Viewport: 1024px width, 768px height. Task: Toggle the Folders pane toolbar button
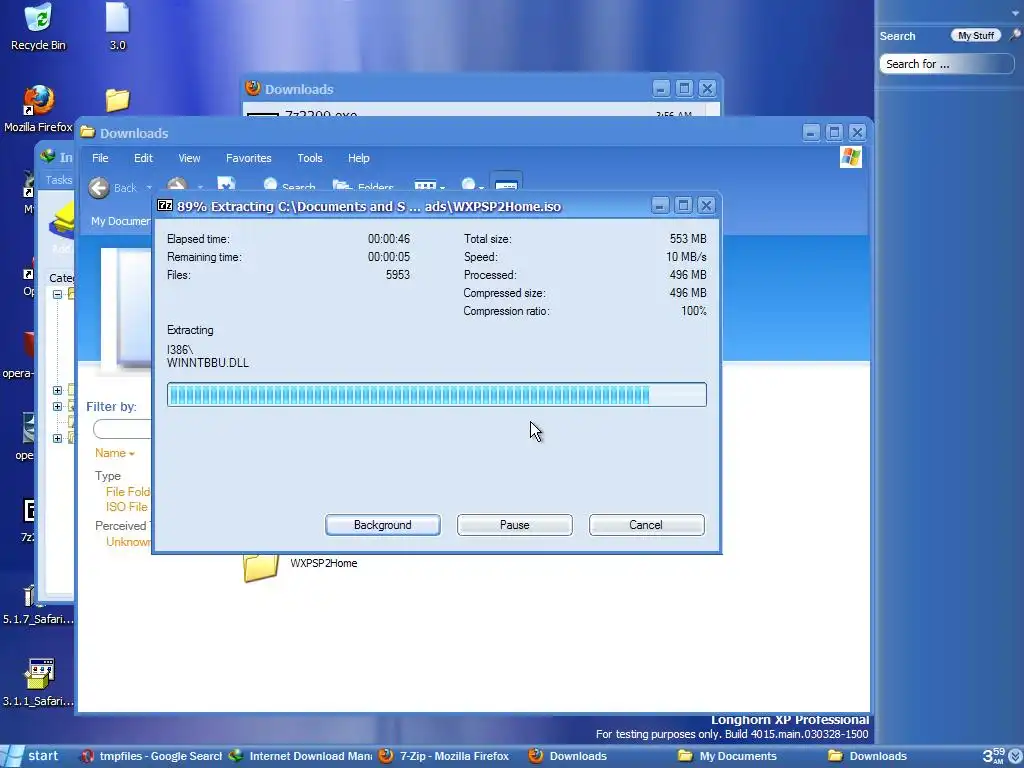coord(363,187)
